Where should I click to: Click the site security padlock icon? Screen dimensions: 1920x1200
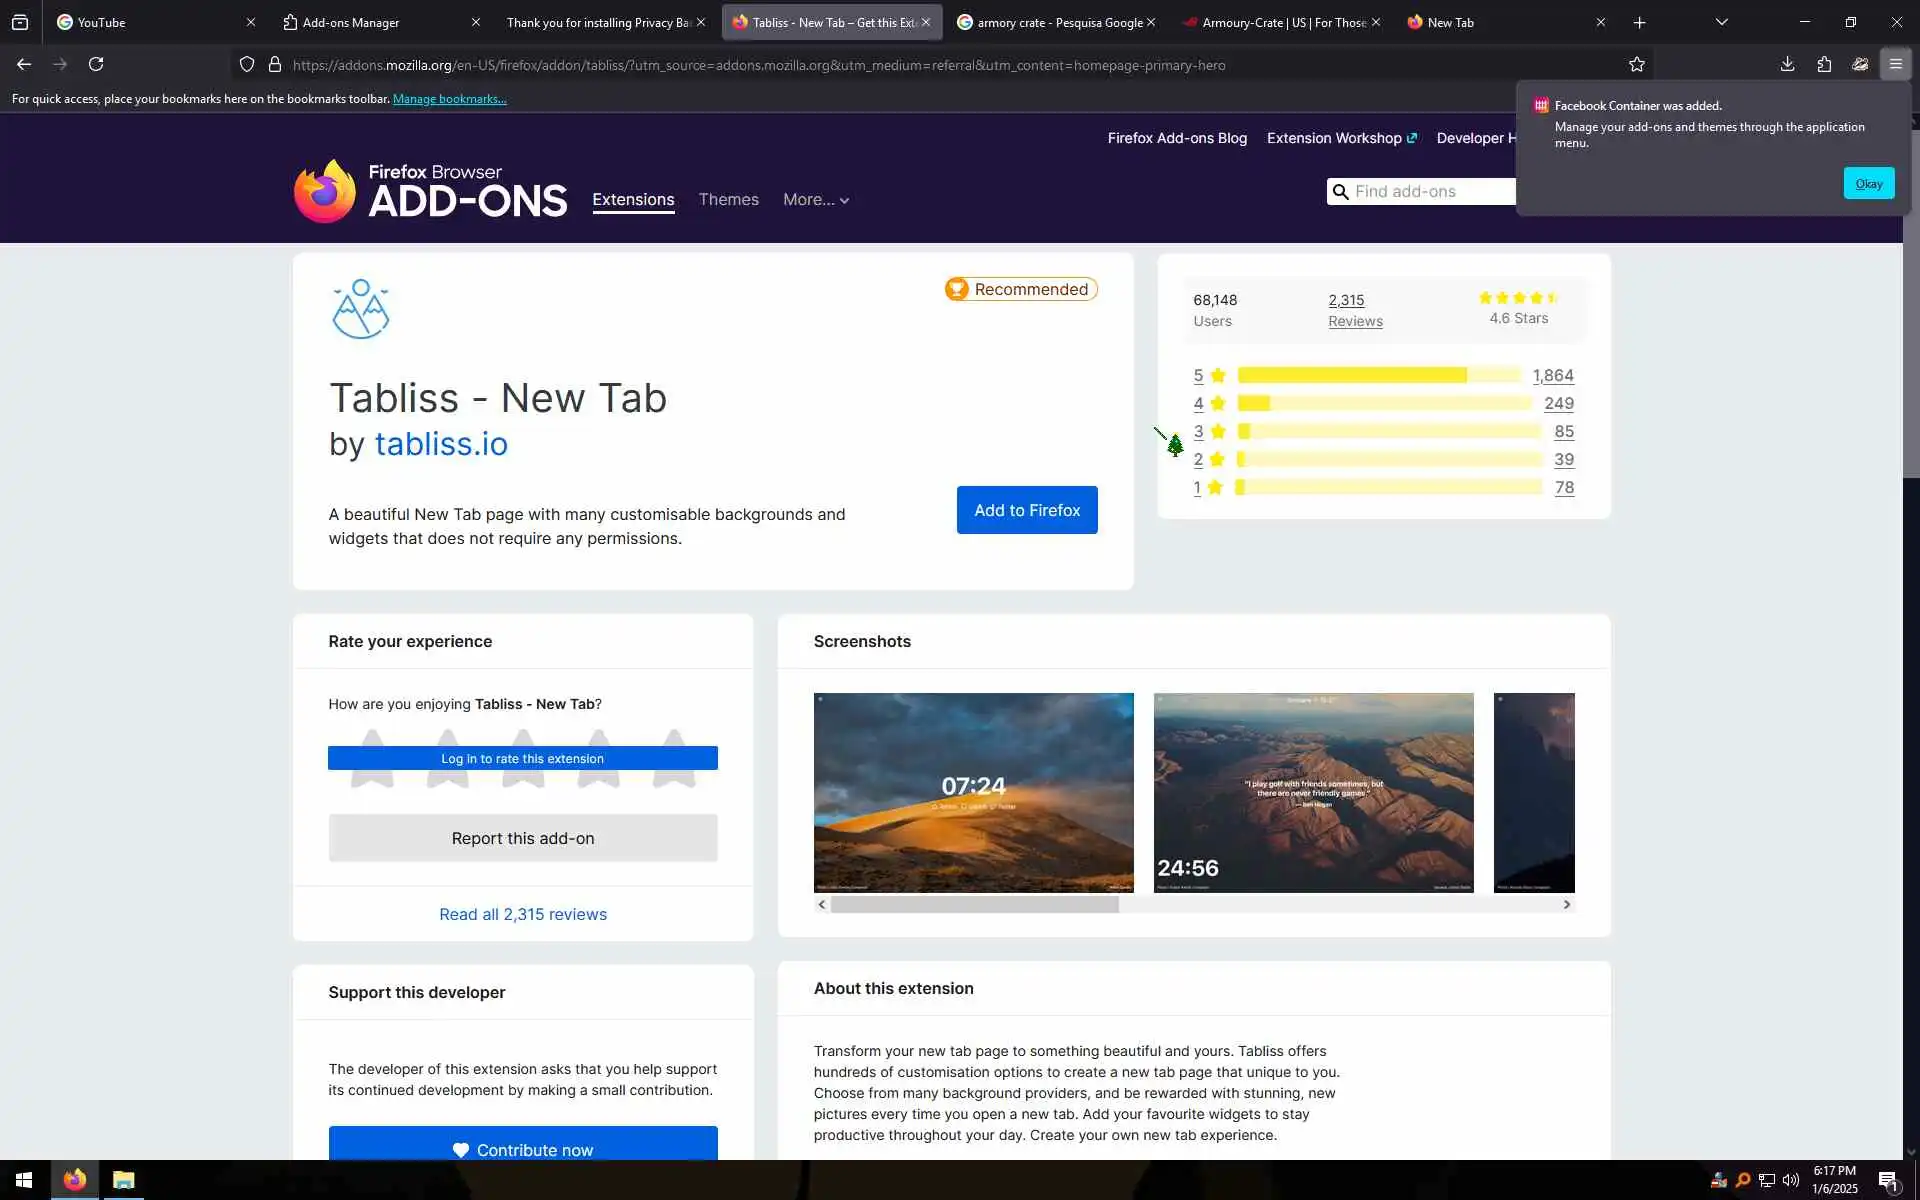point(275,65)
